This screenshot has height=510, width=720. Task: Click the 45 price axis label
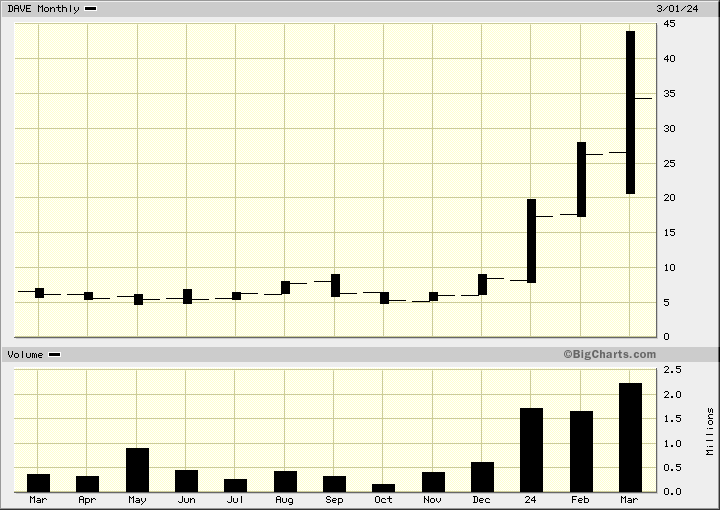tap(669, 24)
